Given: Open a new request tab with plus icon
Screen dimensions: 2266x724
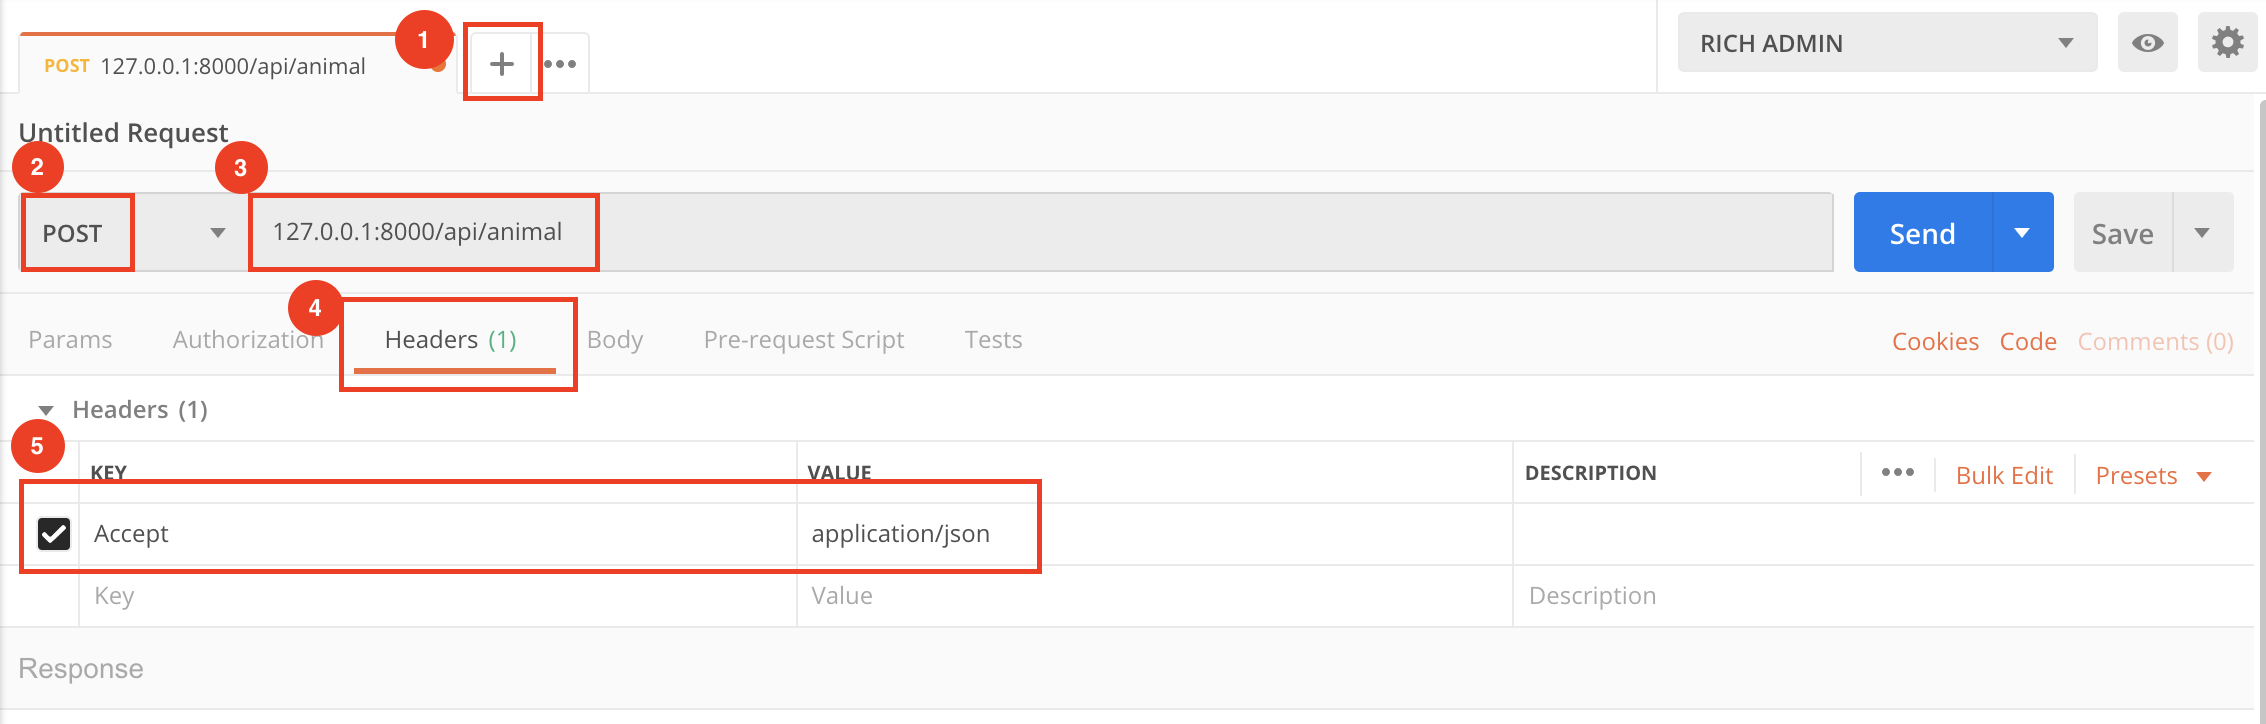Looking at the screenshot, I should 502,64.
